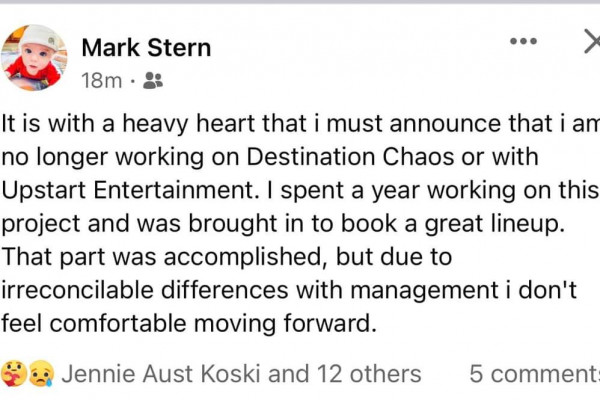This screenshot has height=400, width=600.
Task: Click the 18m post timestamp
Action: (x=100, y=81)
